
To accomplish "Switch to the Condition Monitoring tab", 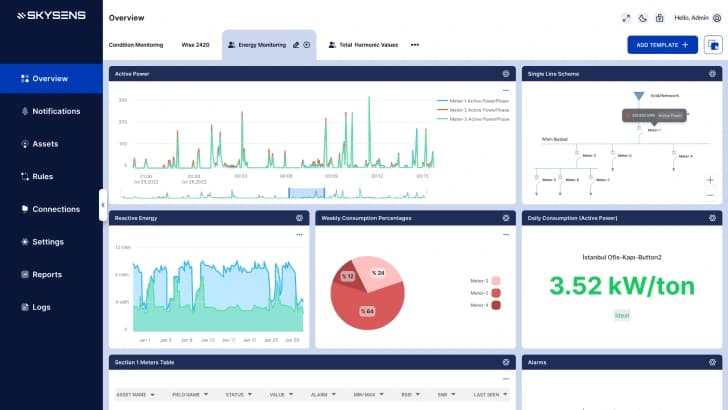I will (136, 45).
